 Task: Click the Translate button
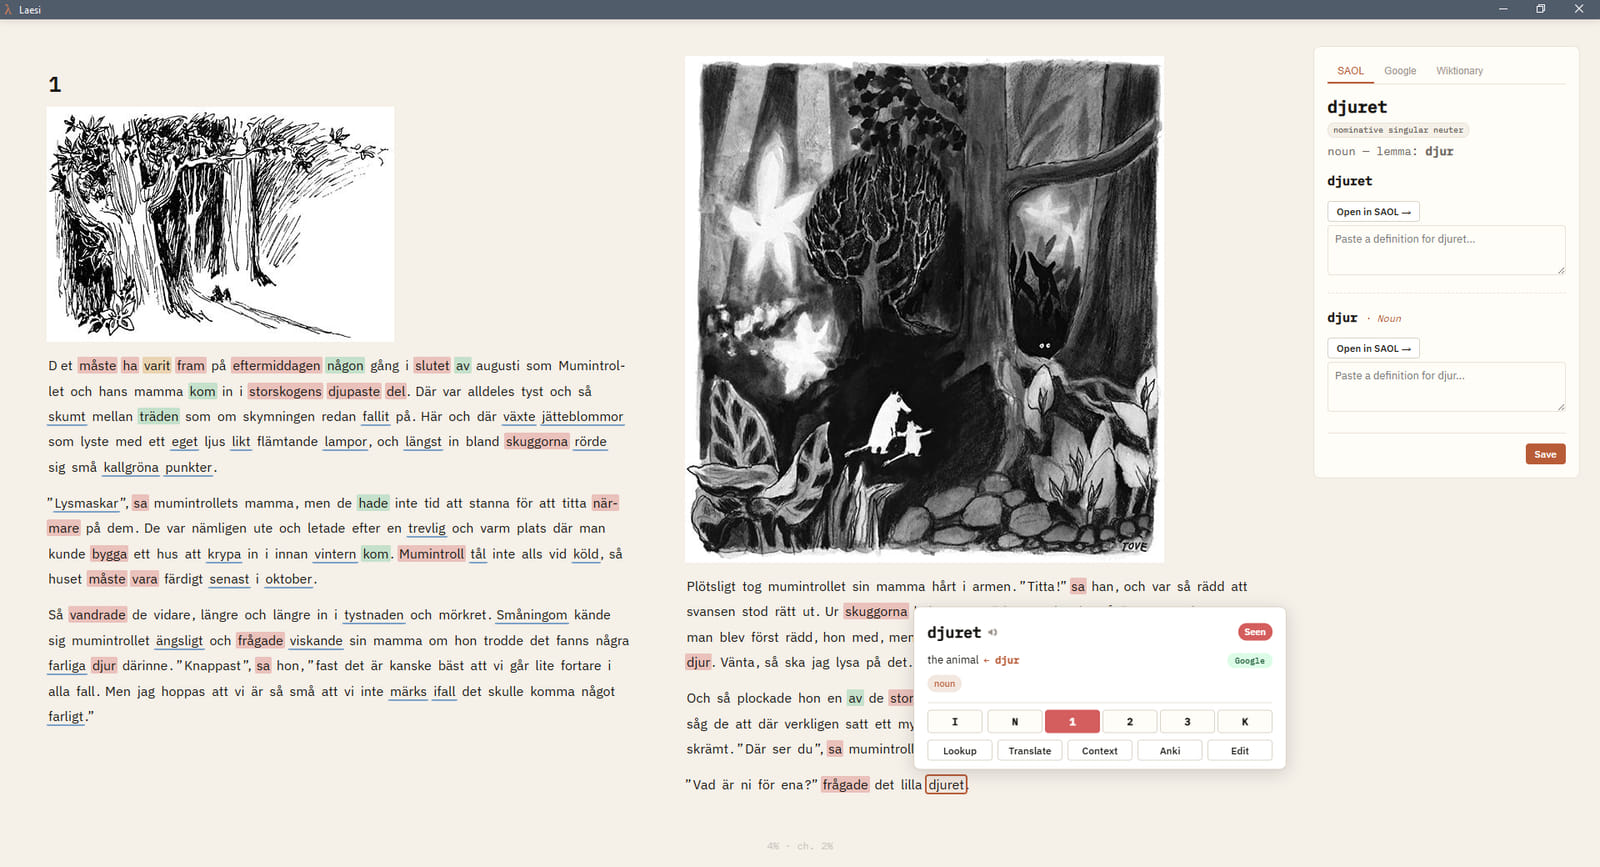pyautogui.click(x=1030, y=751)
